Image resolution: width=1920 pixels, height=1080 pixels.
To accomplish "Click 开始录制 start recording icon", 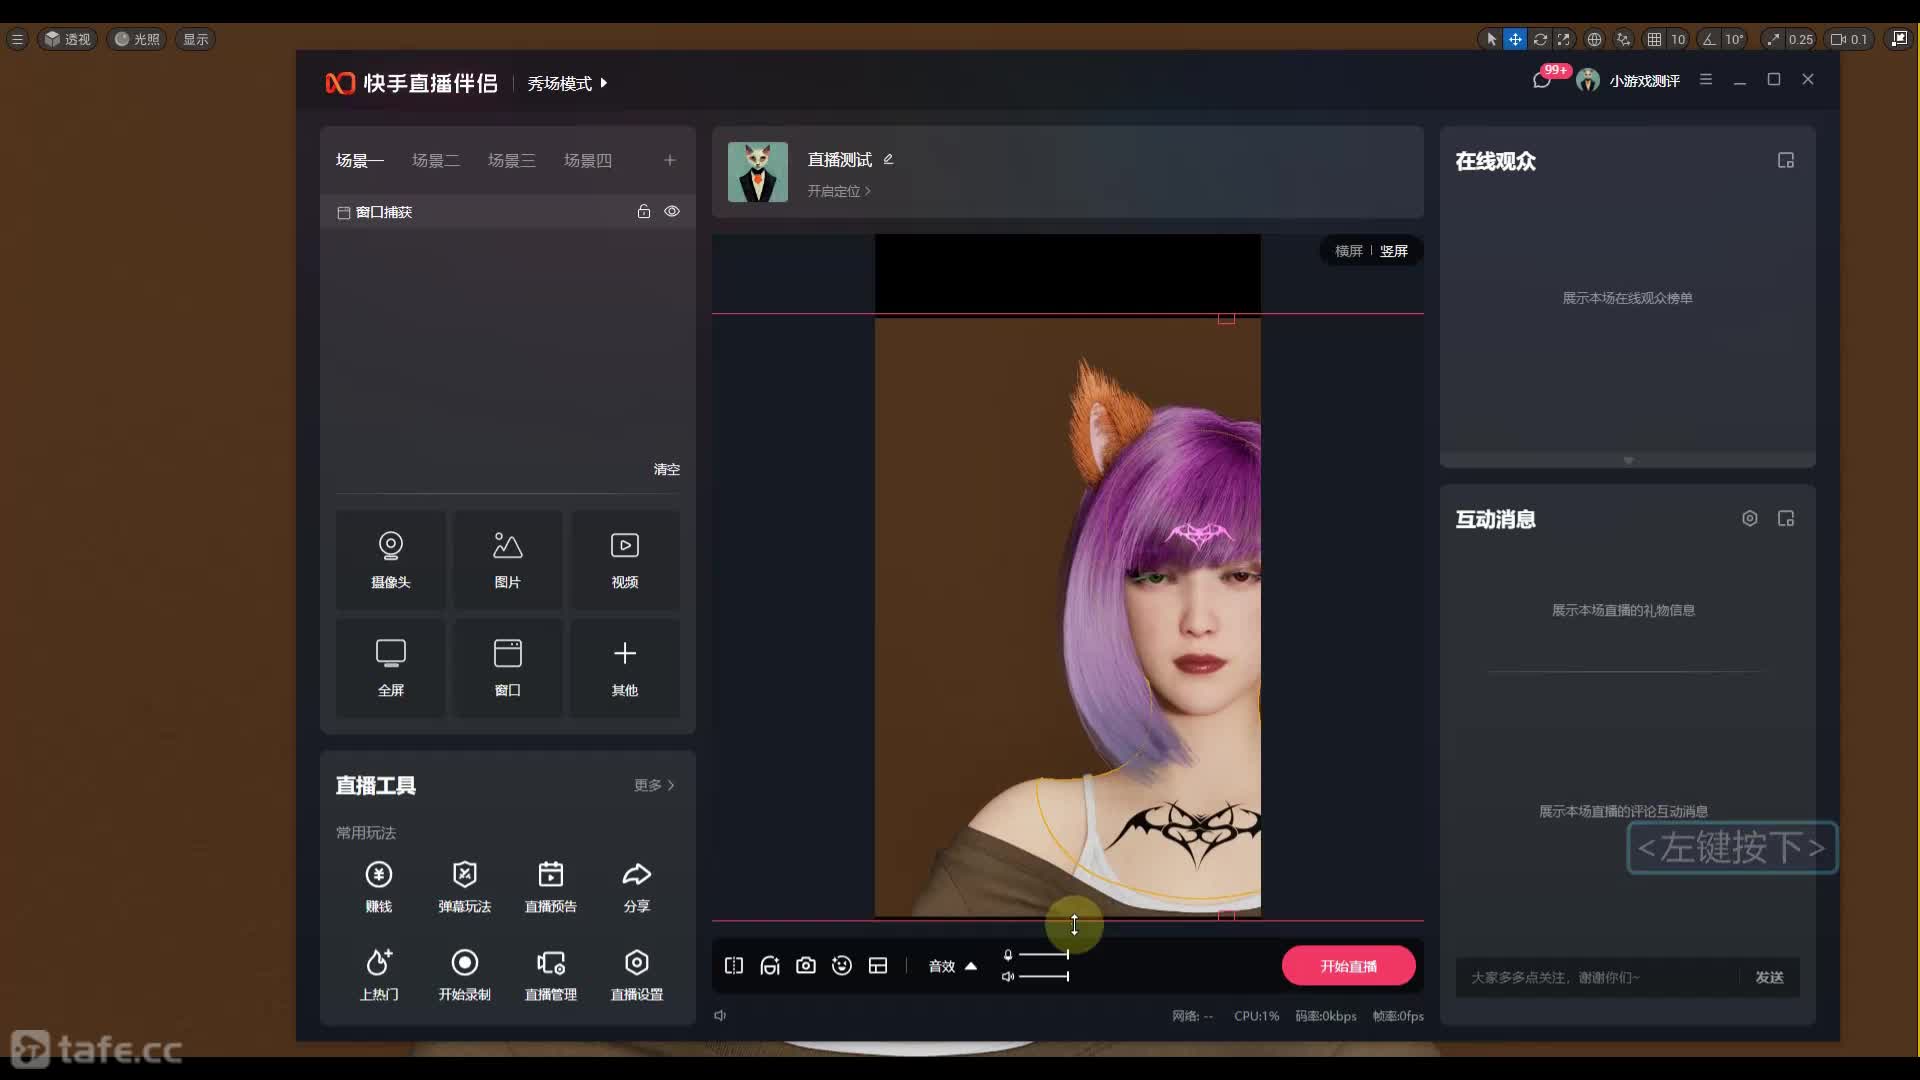I will 464,962.
